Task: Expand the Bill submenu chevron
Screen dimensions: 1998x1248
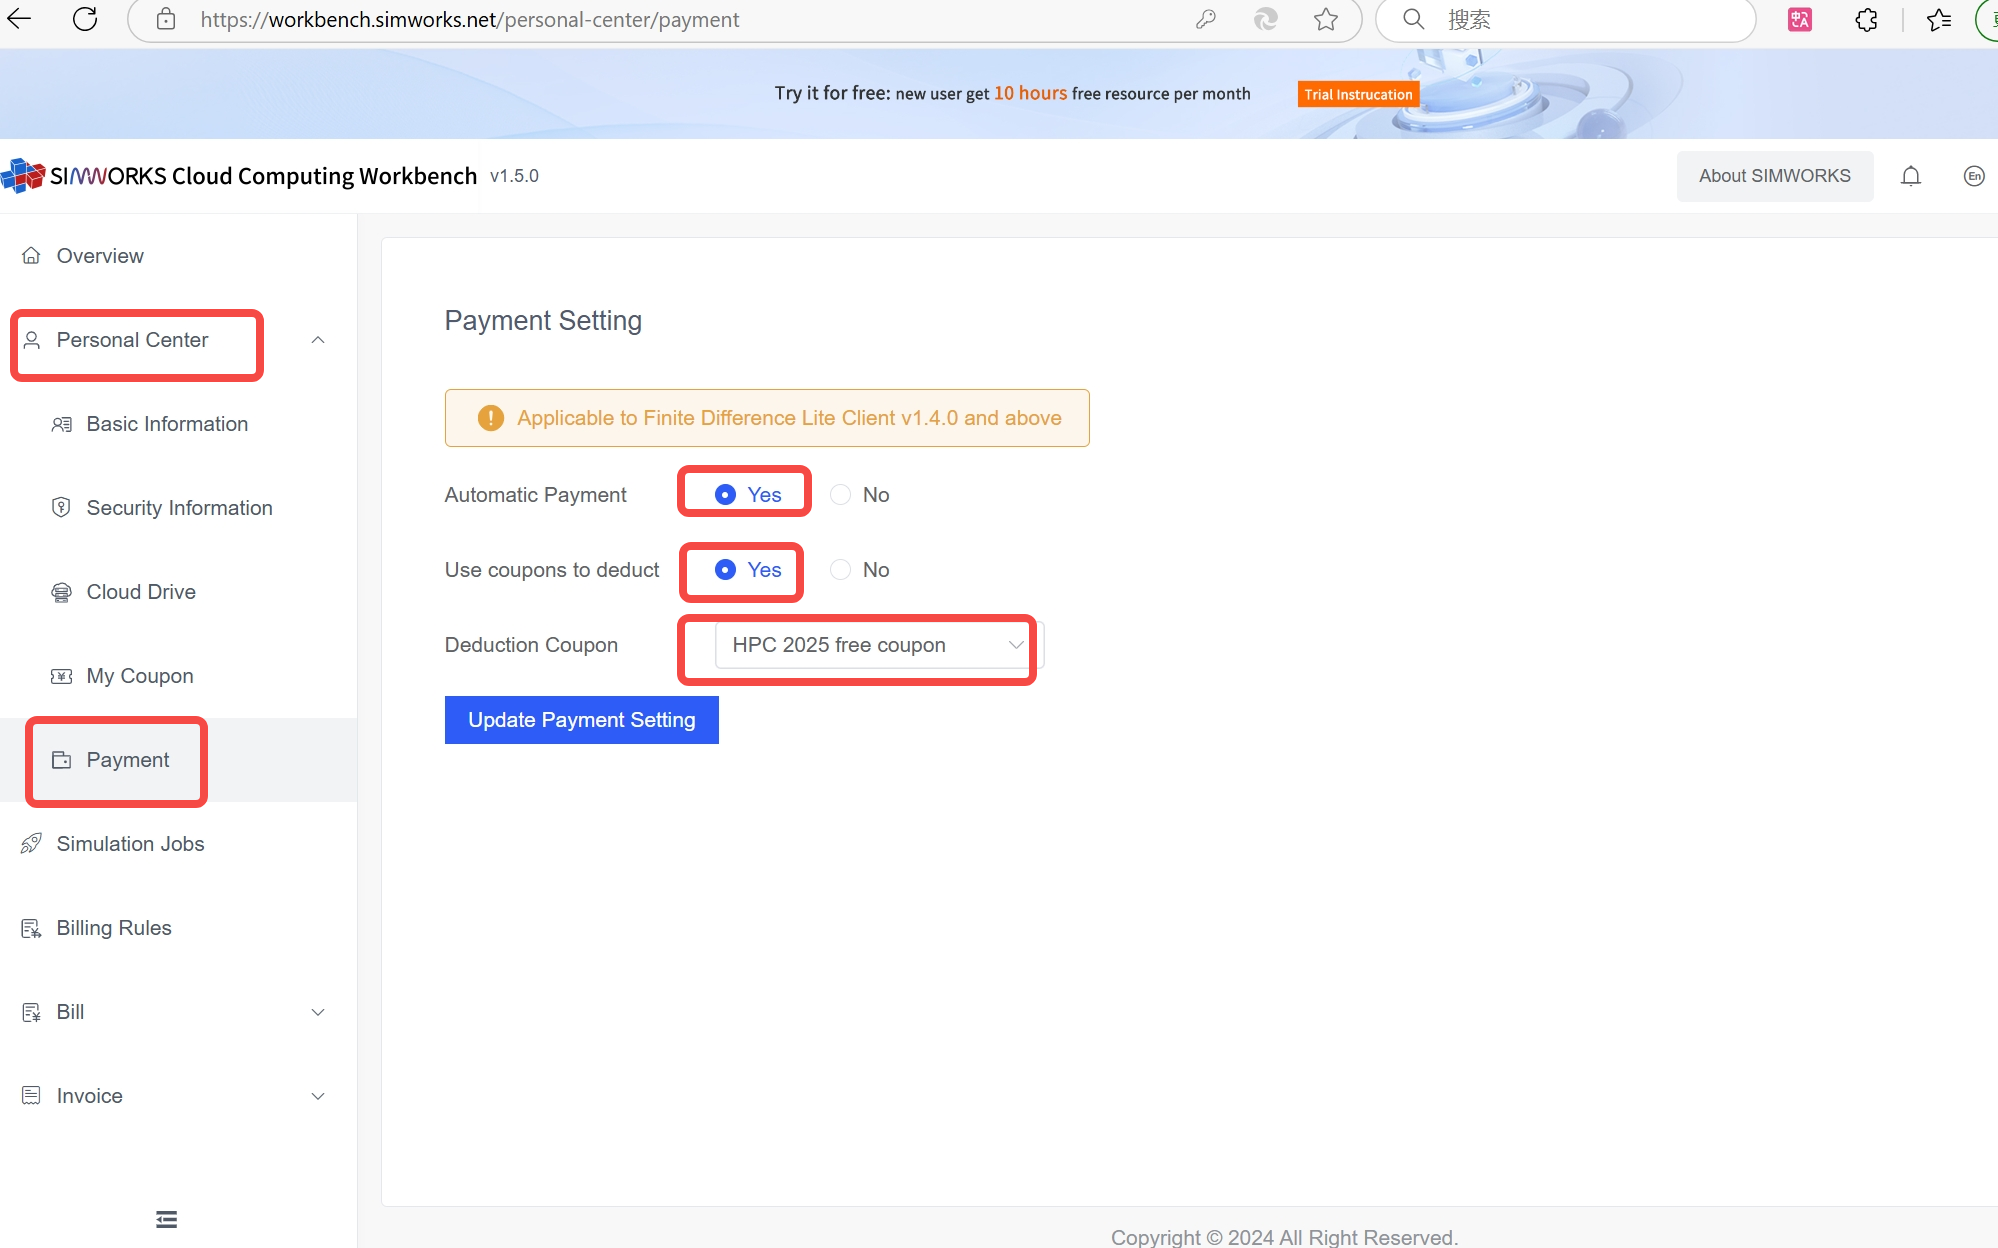Action: click(x=318, y=1012)
